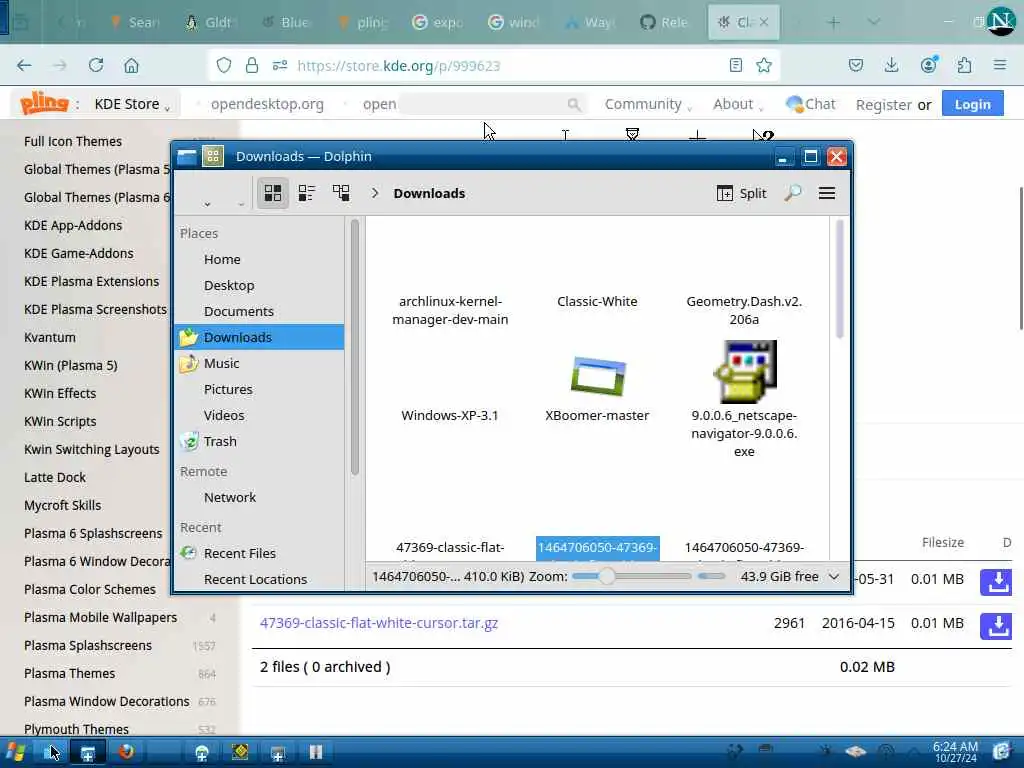Switch to the 'pling' browser tab

(361, 23)
